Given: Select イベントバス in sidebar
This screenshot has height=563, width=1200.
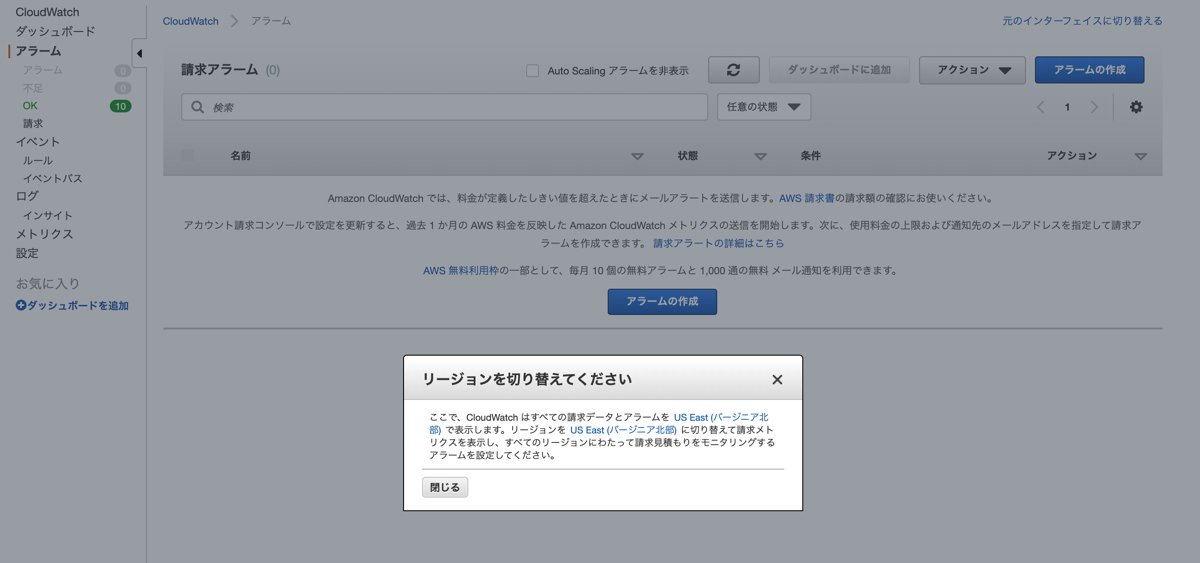Looking at the screenshot, I should 53,179.
